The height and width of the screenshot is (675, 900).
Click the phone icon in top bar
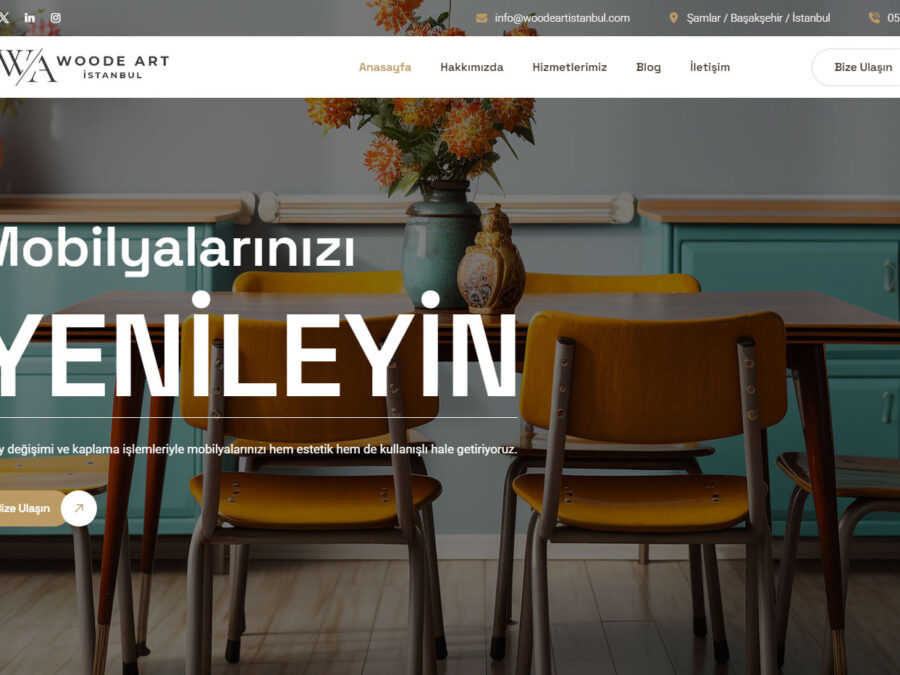click(874, 18)
